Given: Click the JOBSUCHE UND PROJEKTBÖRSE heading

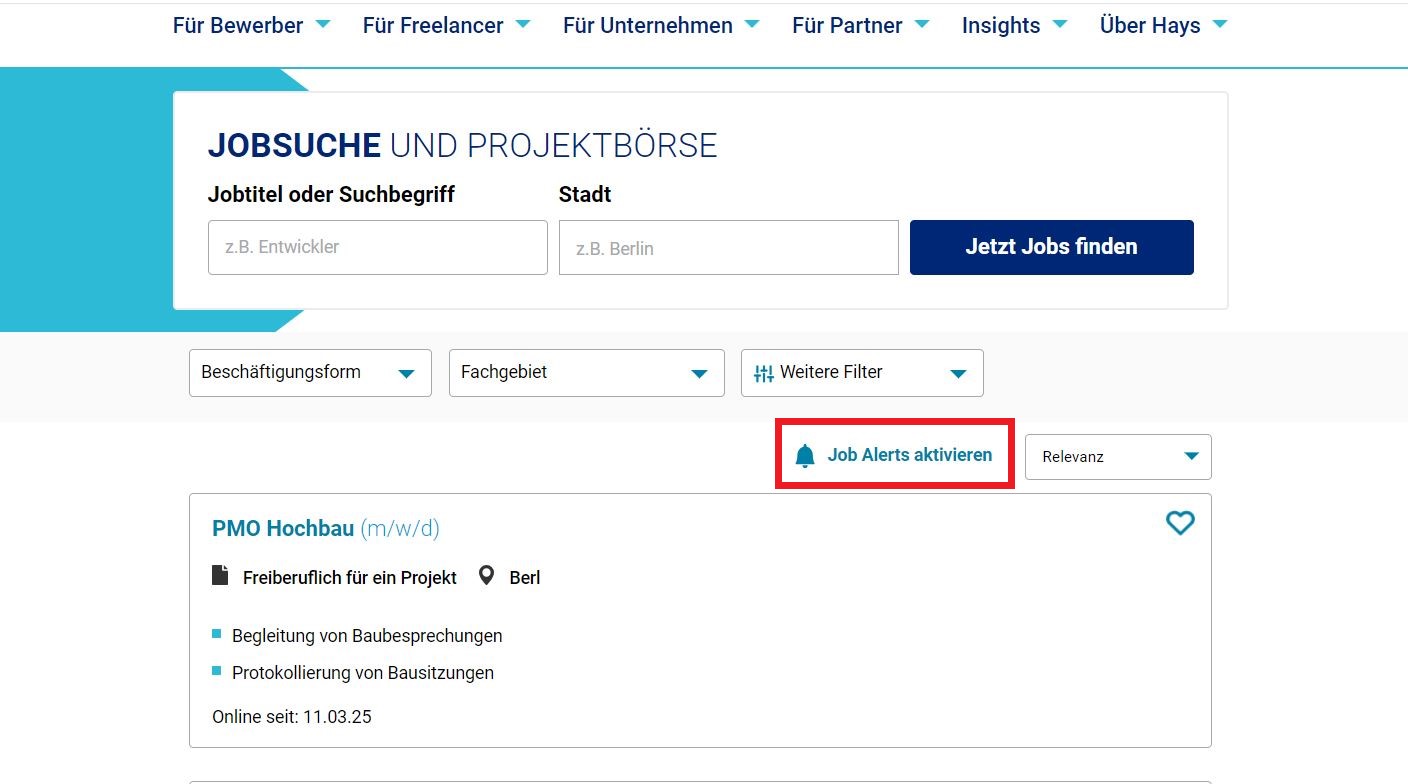Looking at the screenshot, I should [x=462, y=146].
